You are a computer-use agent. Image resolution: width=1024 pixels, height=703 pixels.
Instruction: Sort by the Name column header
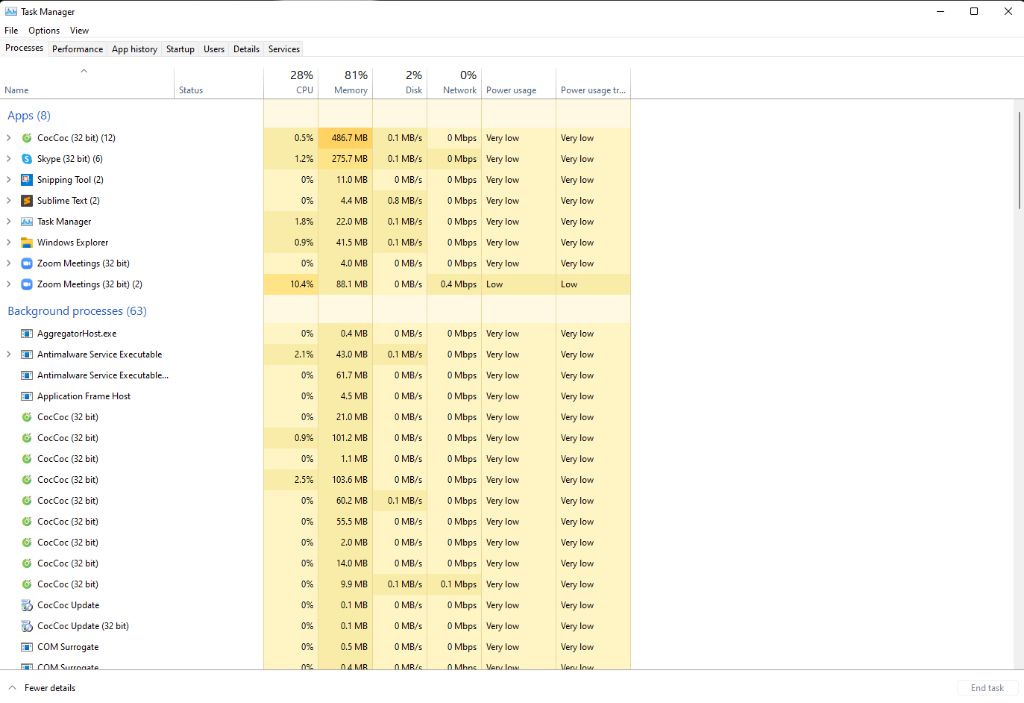[88, 83]
